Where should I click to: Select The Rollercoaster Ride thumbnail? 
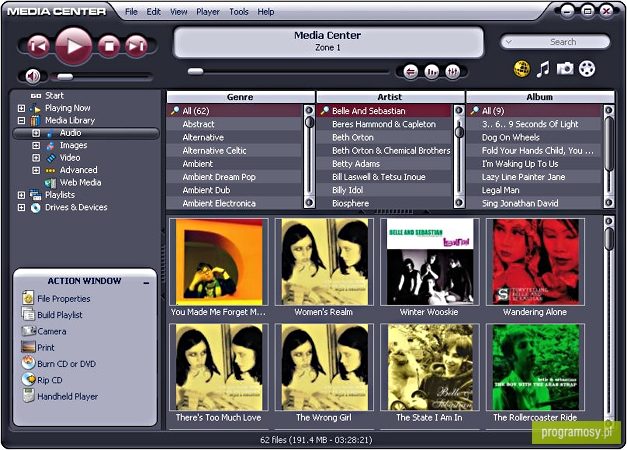[x=535, y=367]
